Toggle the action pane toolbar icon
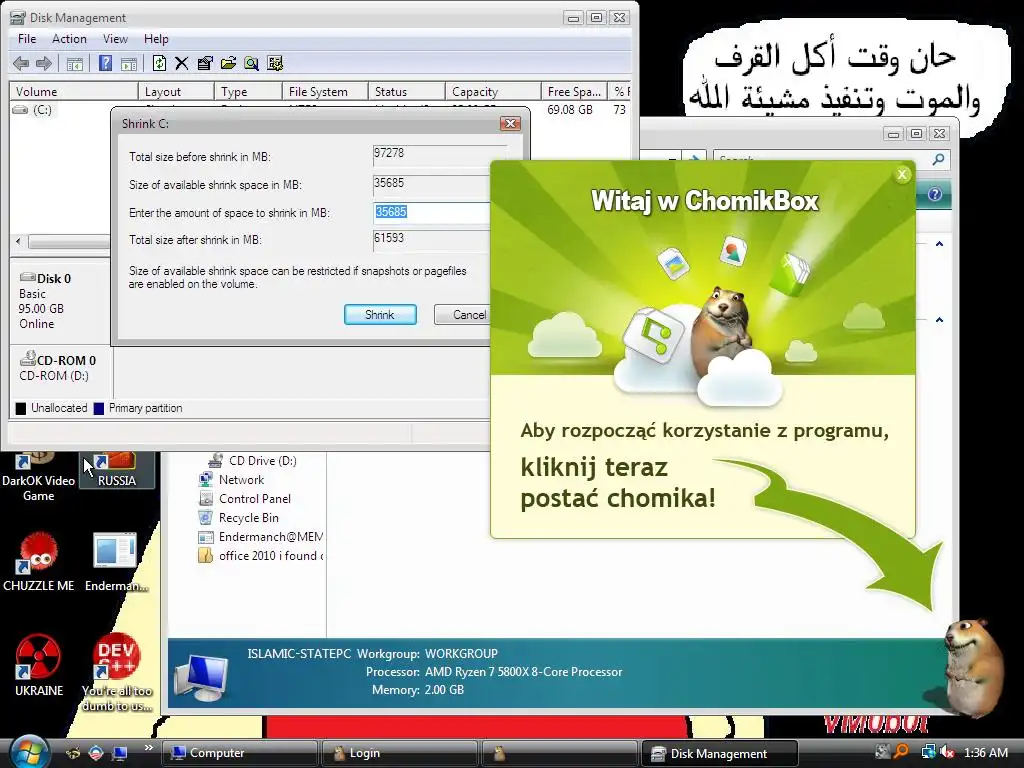Image resolution: width=1024 pixels, height=768 pixels. [129, 63]
